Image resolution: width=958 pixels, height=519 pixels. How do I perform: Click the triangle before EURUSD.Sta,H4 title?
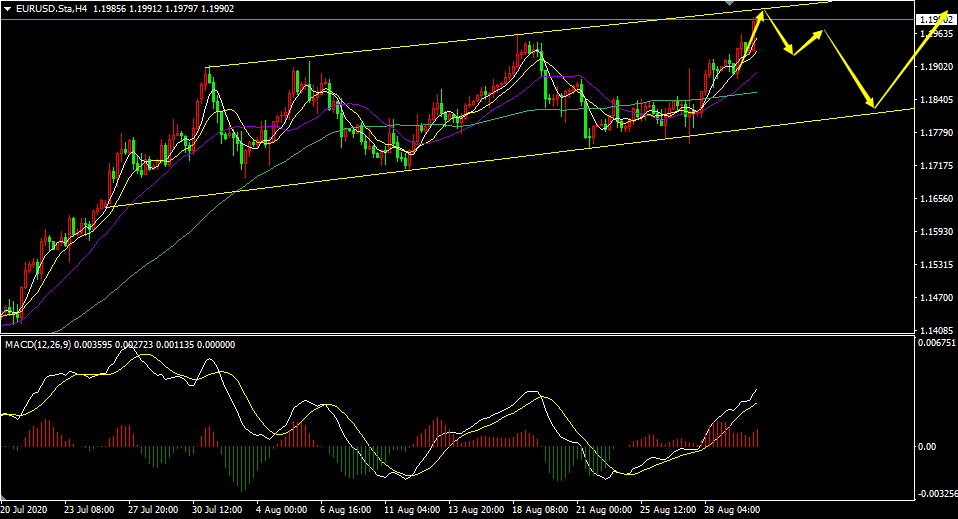7,9
